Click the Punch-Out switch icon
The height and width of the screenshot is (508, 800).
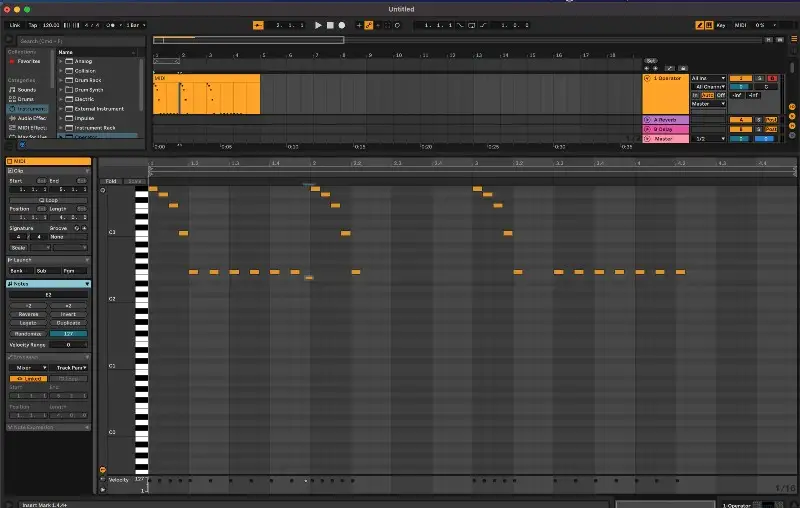[x=483, y=25]
